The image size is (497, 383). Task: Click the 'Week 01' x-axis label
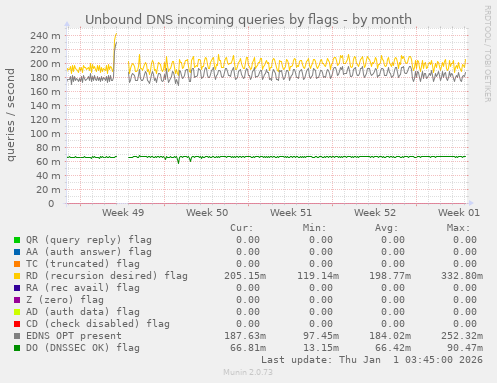point(459,213)
